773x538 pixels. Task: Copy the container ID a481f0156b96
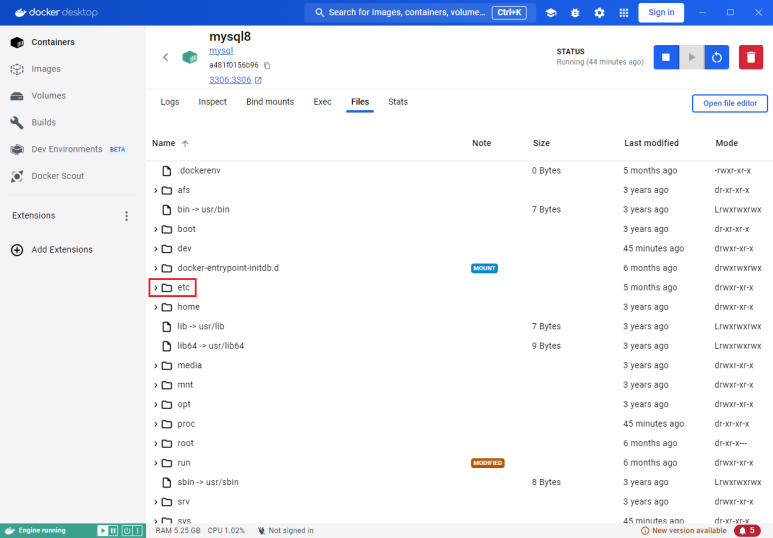click(x=267, y=66)
